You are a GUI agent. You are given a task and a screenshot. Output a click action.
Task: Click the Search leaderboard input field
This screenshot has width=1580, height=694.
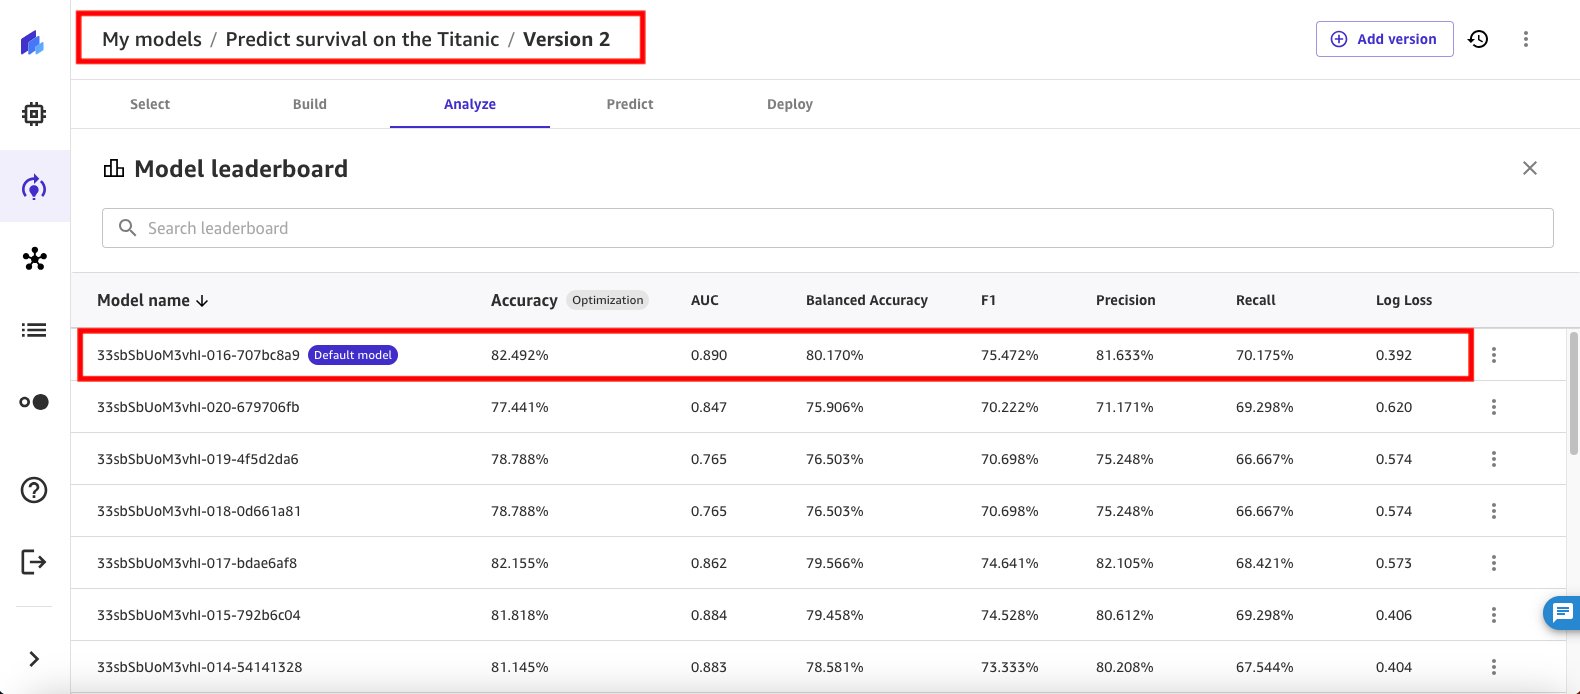828,228
